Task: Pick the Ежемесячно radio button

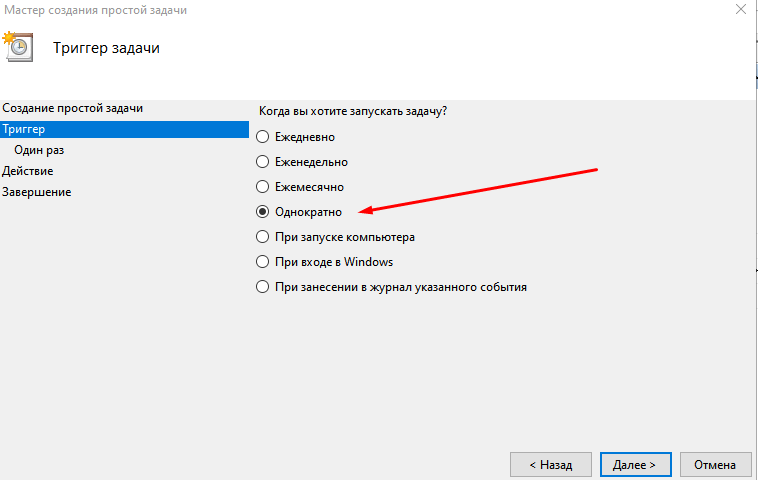Action: coord(263,186)
